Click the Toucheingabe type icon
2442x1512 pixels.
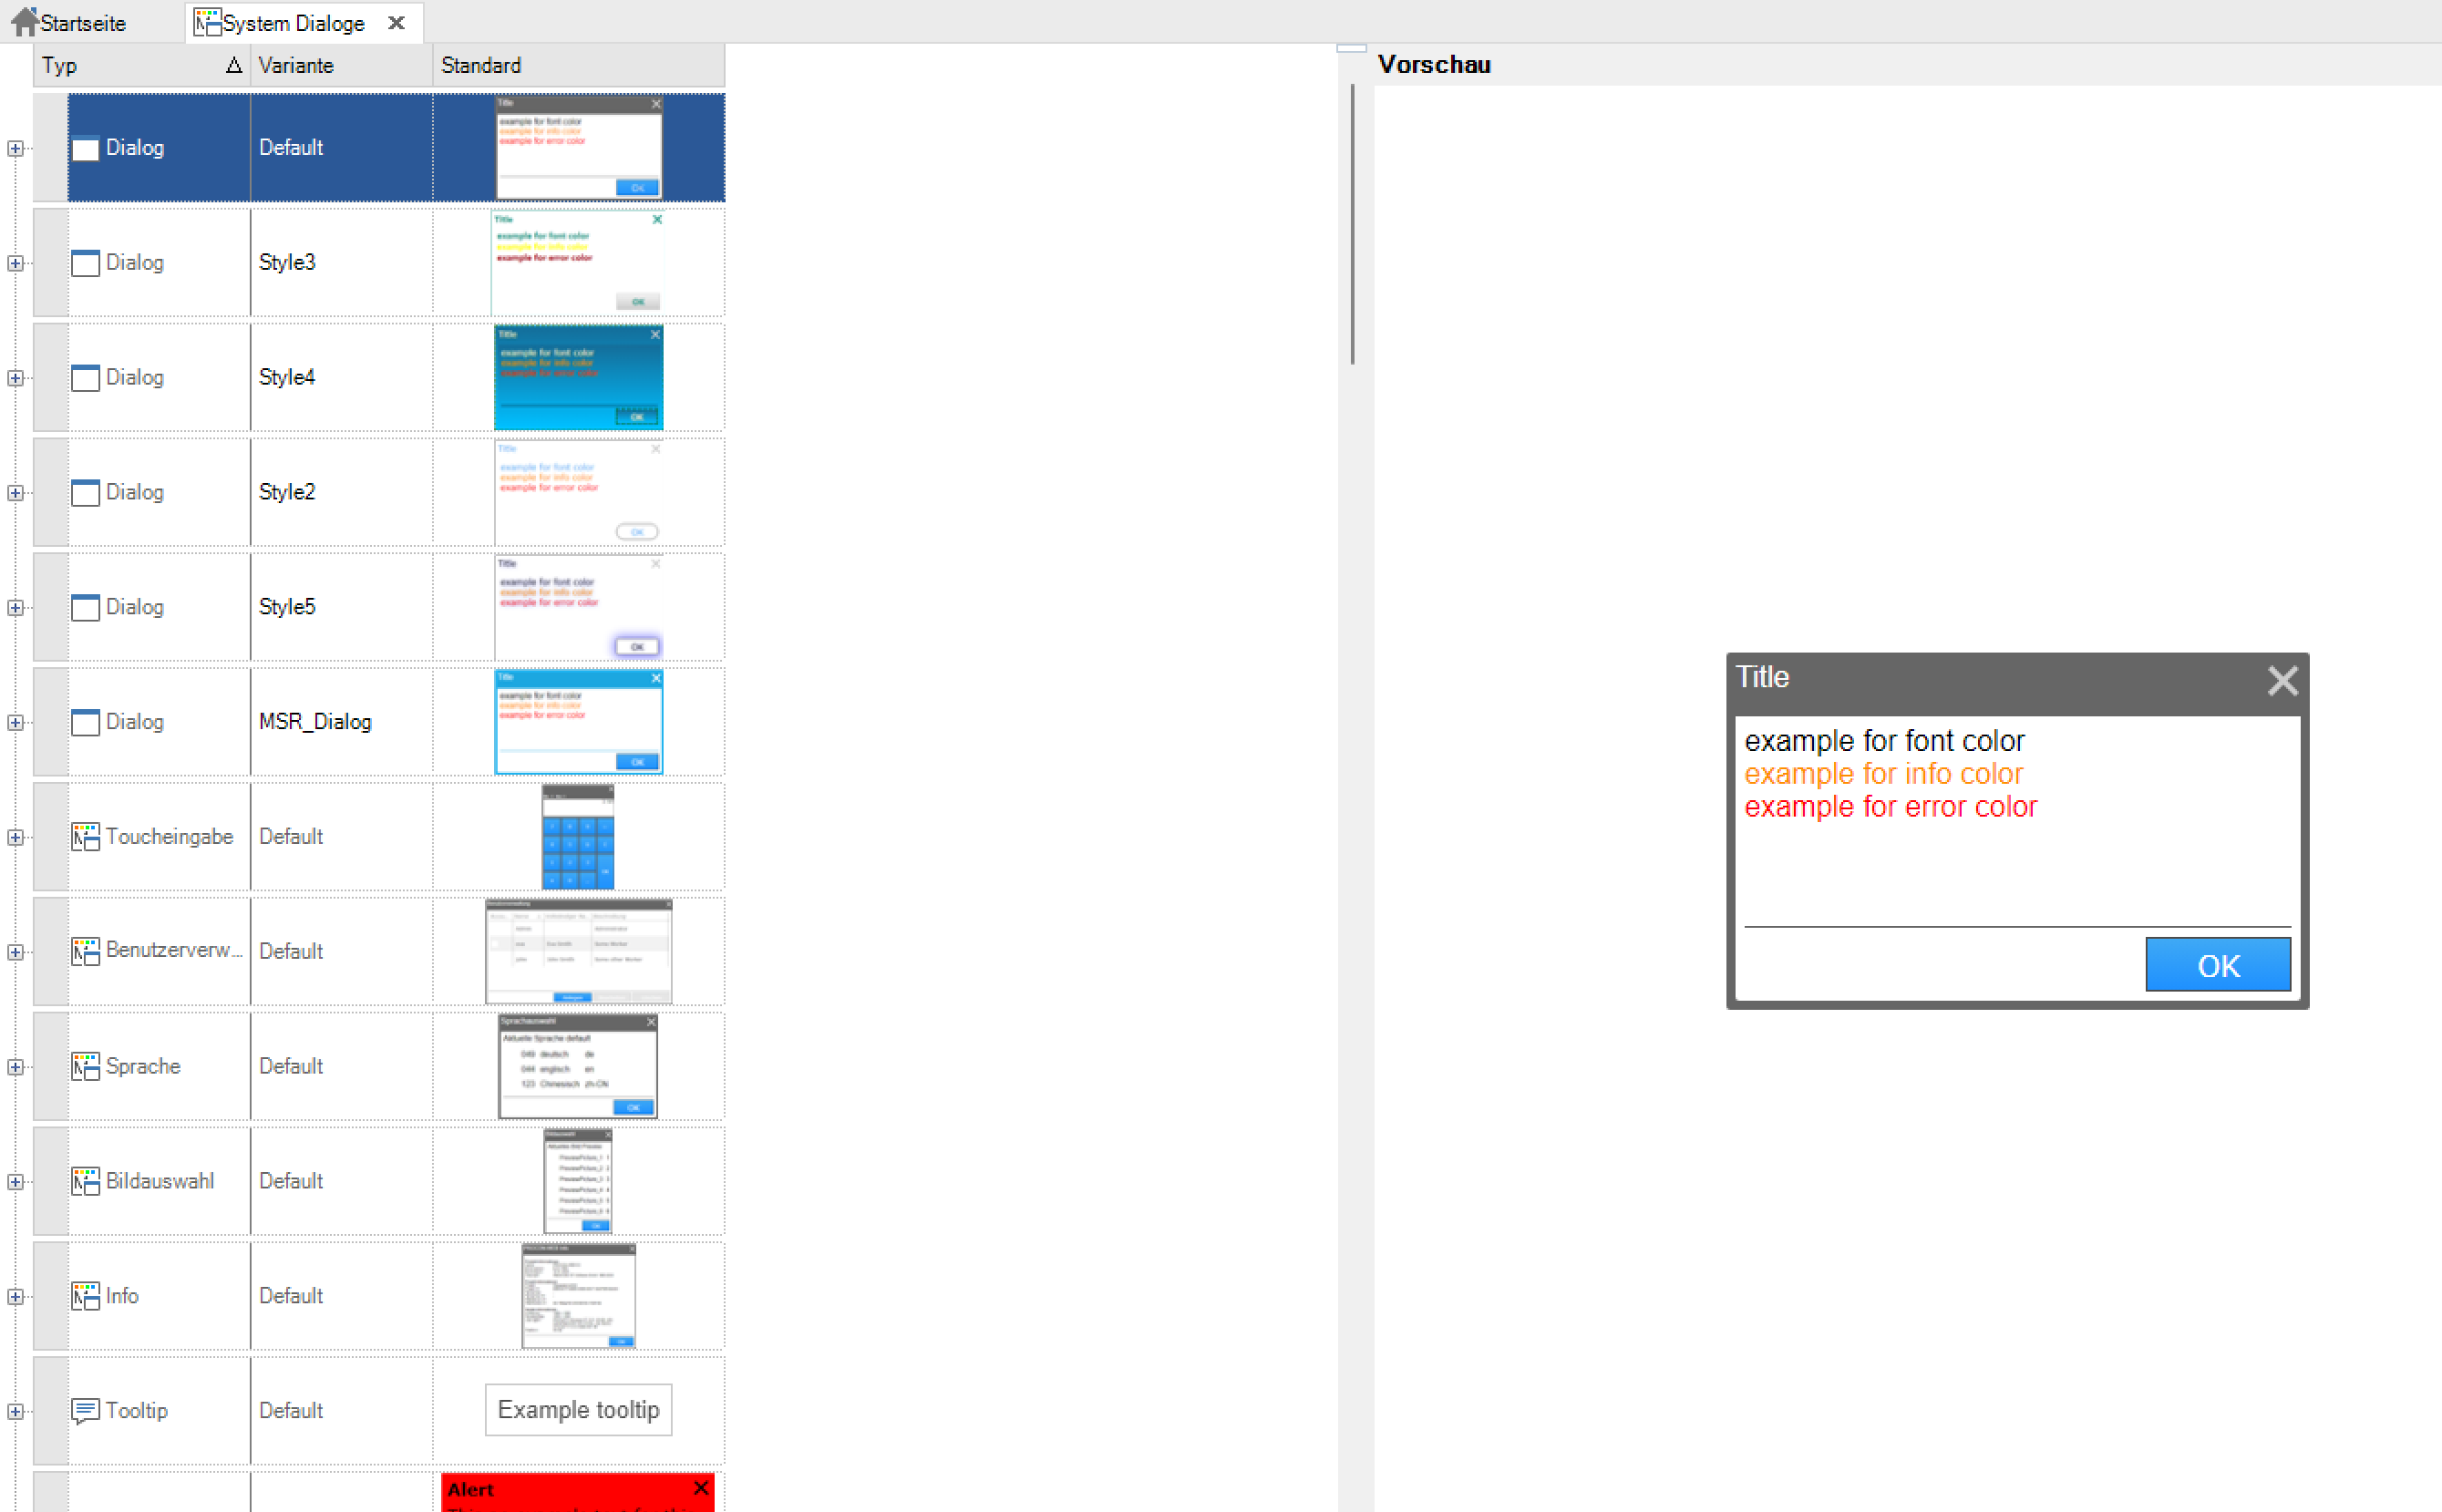[86, 837]
